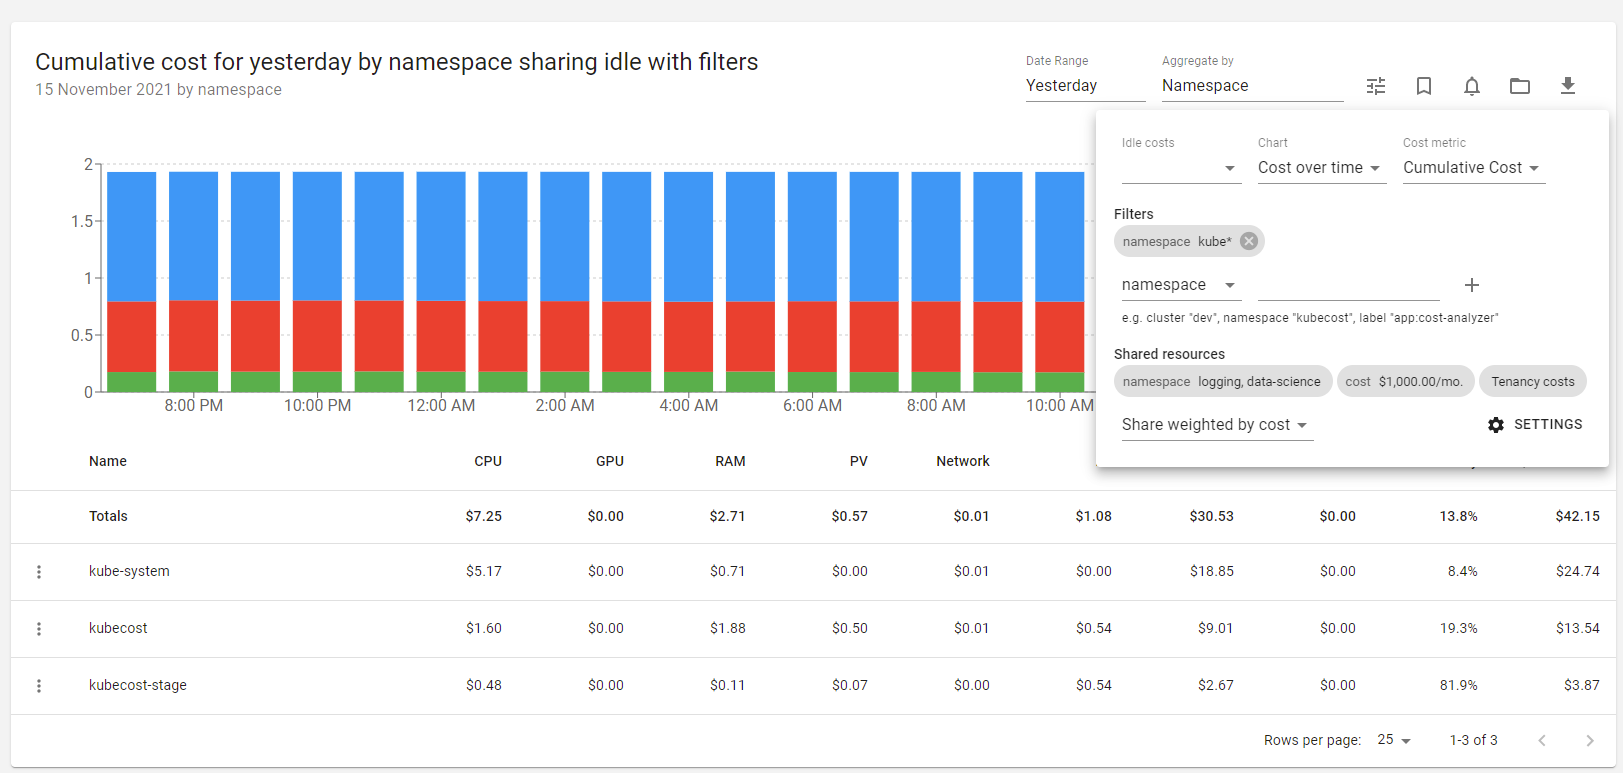Open the Aggregate by Namespace selector
The height and width of the screenshot is (773, 1623).
click(1253, 86)
